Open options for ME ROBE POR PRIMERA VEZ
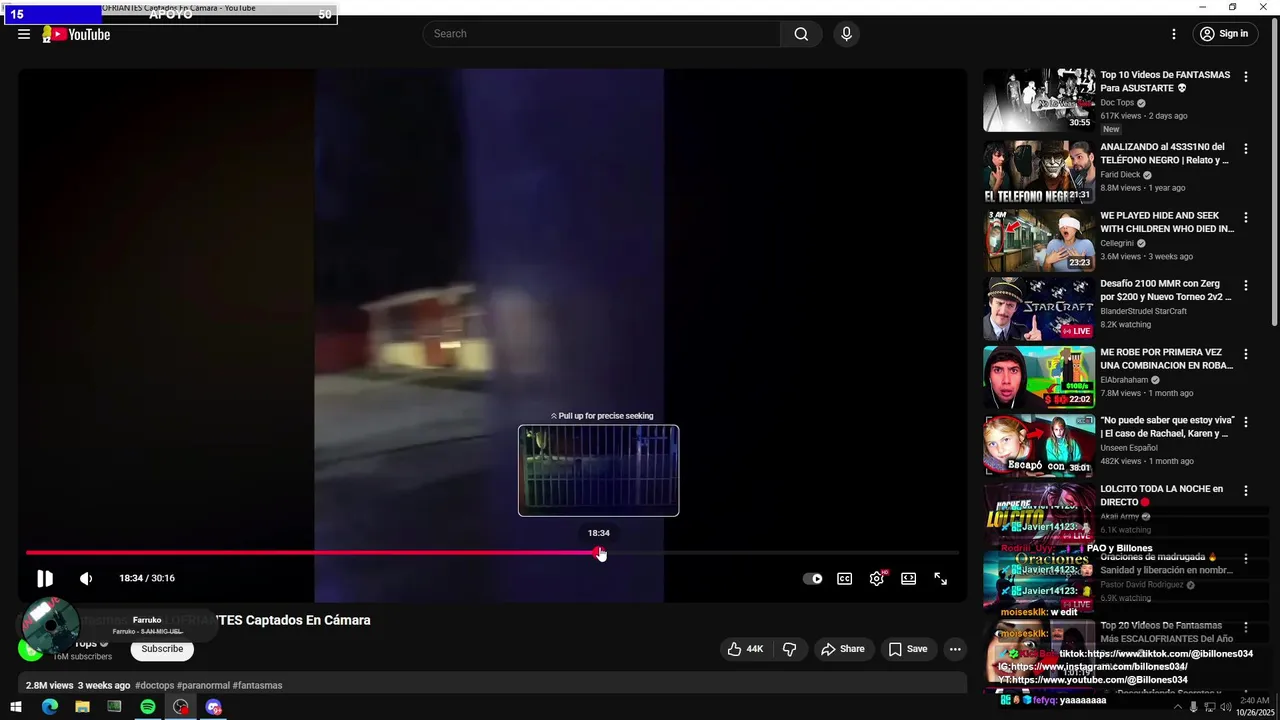Screen dimensions: 1280x720 (x=1246, y=354)
